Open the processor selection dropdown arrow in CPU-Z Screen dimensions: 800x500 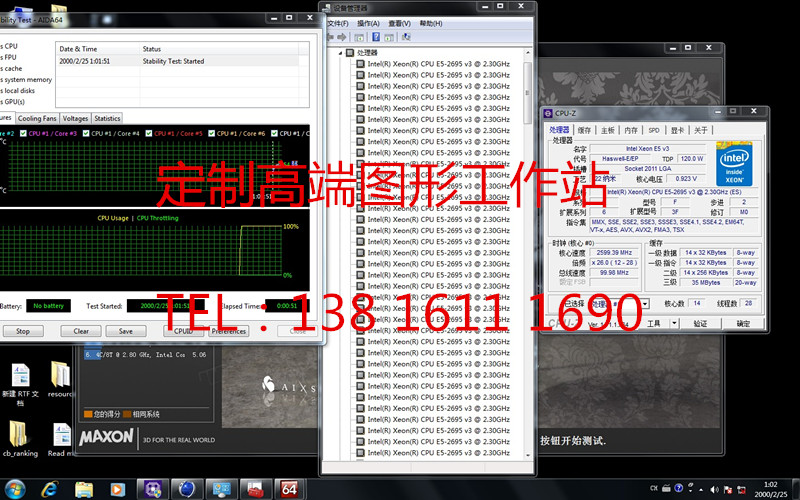pyautogui.click(x=645, y=304)
